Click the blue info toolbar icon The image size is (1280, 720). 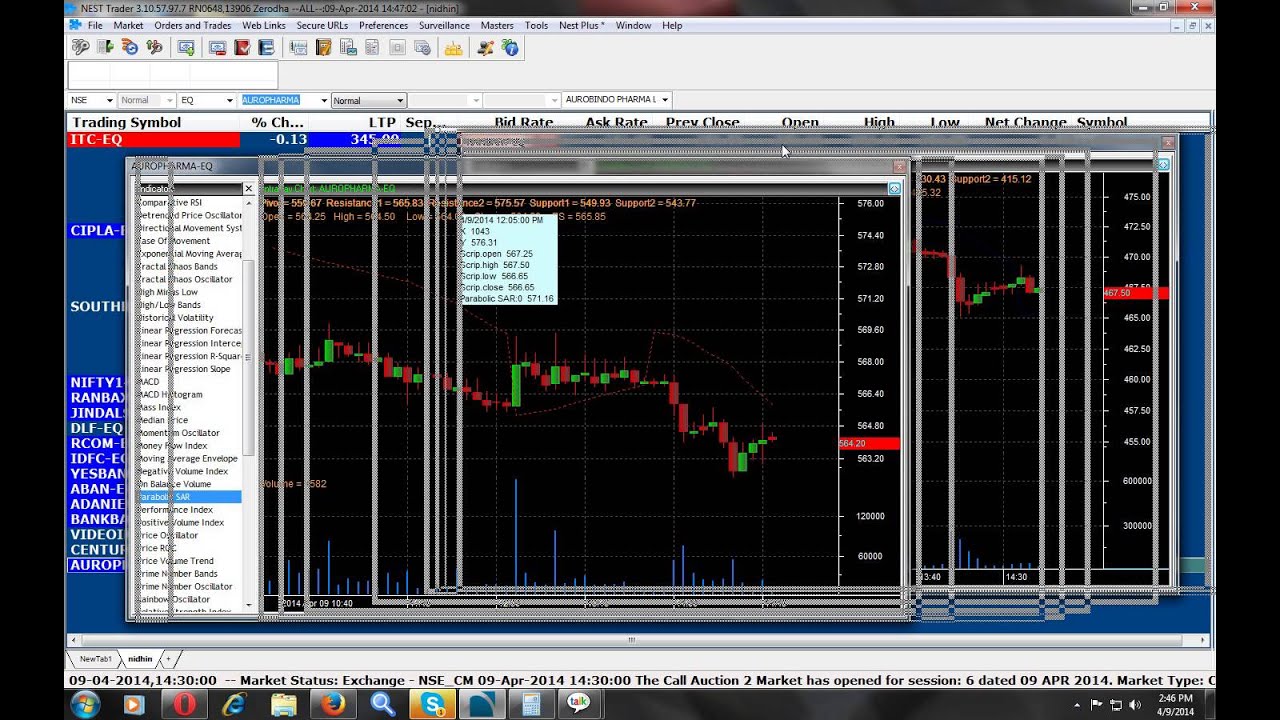pyautogui.click(x=510, y=47)
